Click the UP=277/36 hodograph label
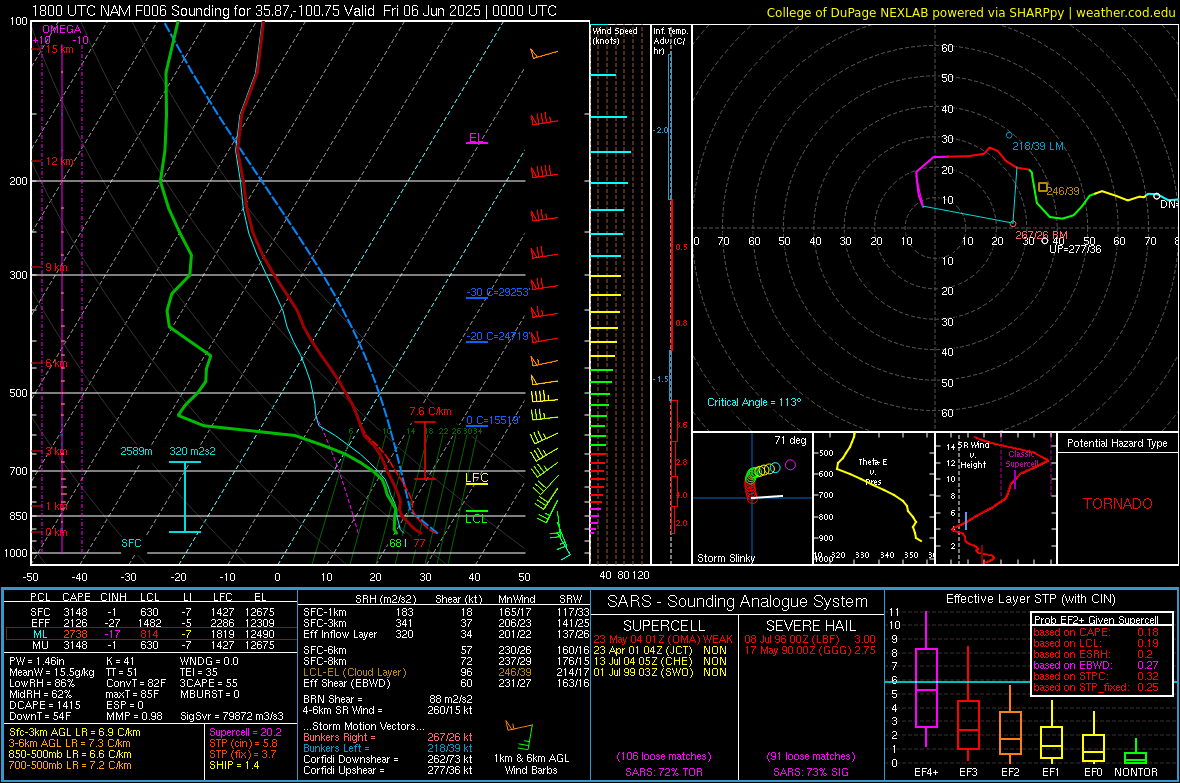 (x=1075, y=248)
